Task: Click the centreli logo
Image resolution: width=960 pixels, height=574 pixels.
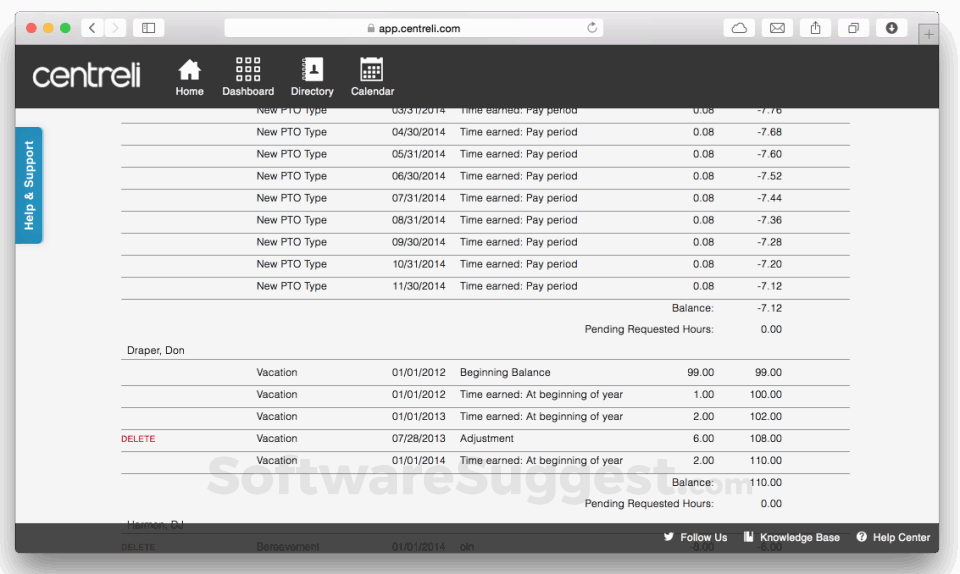Action: (86, 75)
